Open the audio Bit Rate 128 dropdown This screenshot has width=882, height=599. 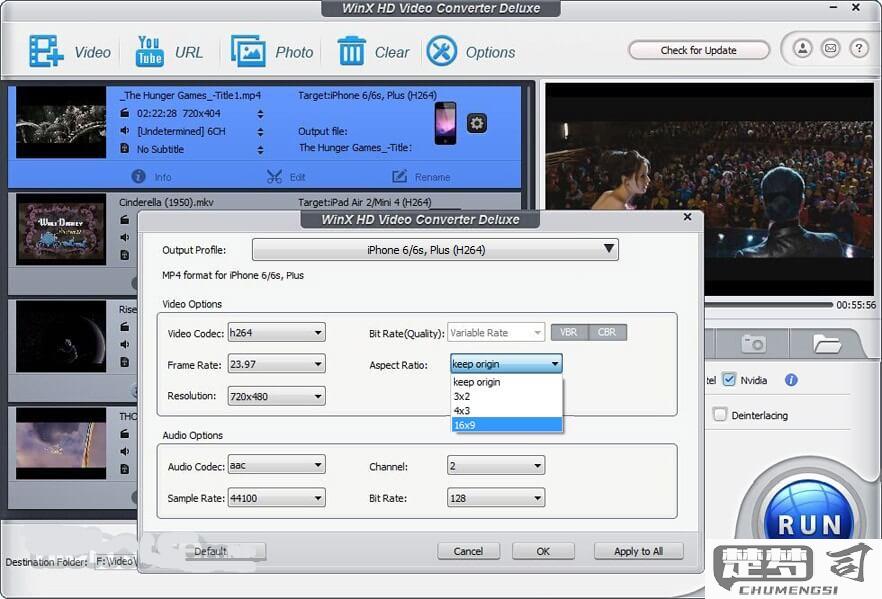pos(496,498)
